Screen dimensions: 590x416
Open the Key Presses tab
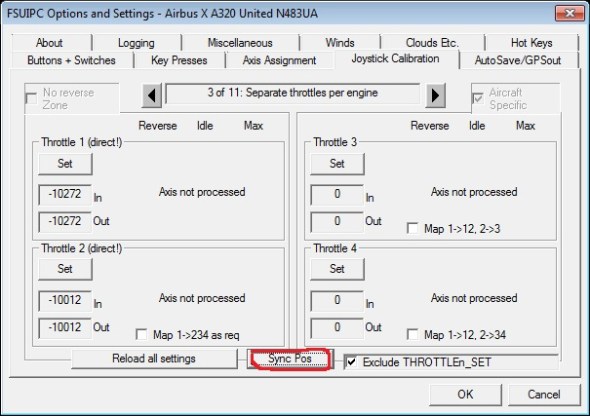179,60
